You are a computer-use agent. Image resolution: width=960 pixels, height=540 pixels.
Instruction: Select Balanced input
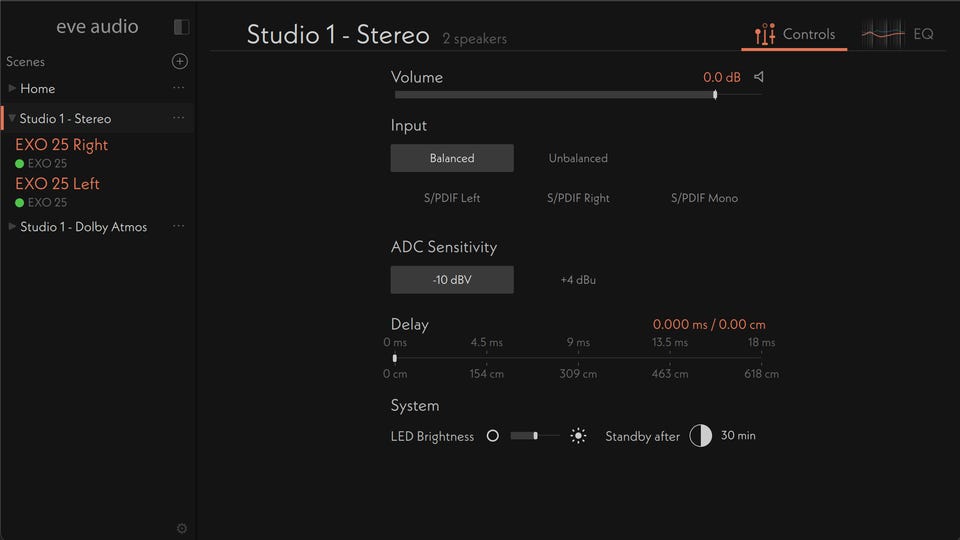pos(452,158)
